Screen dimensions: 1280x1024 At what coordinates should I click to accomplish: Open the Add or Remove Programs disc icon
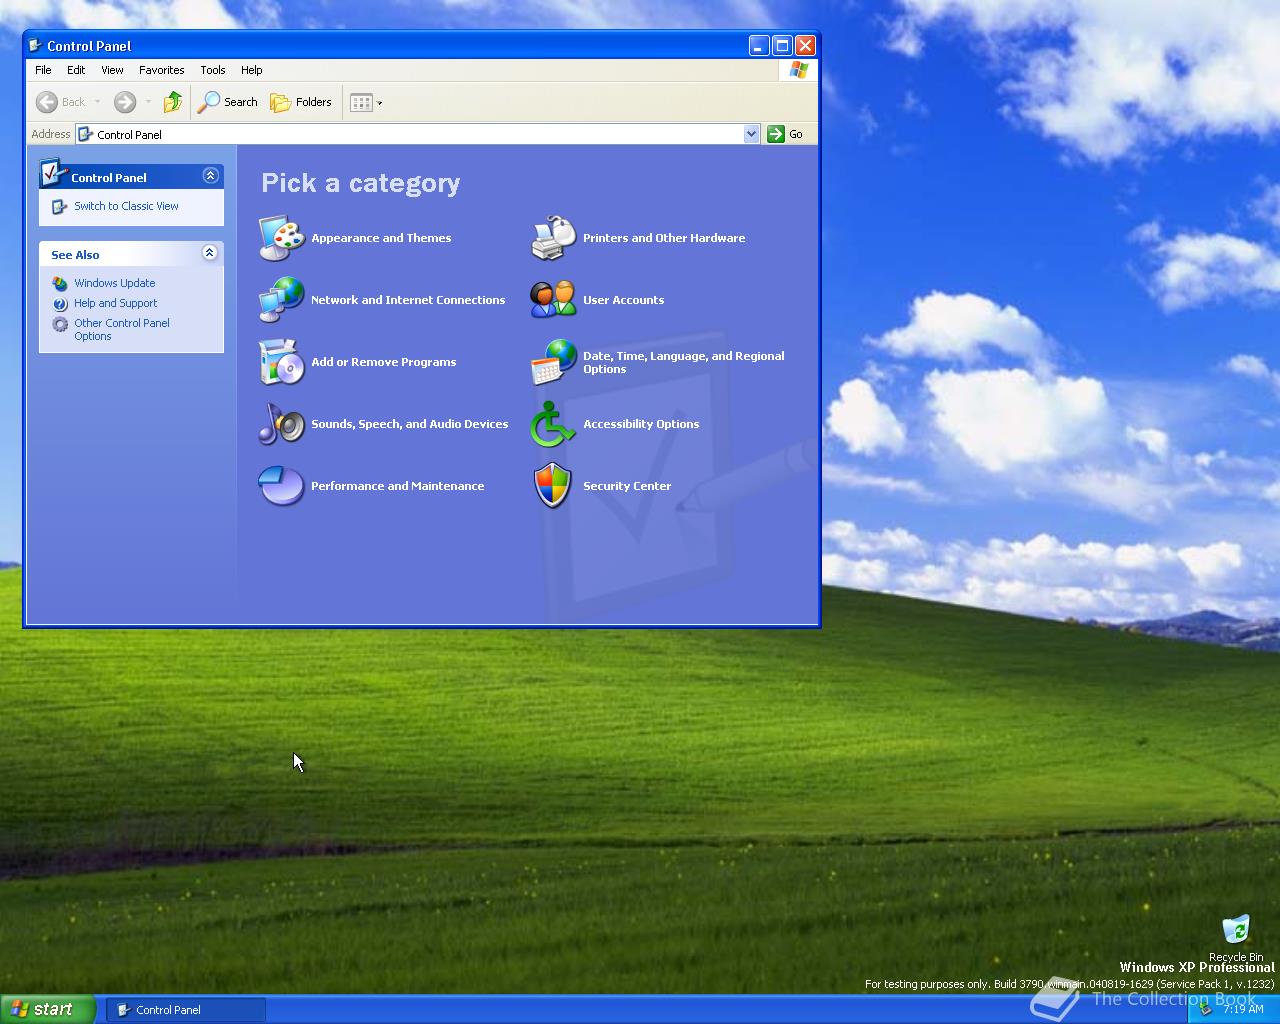click(x=282, y=362)
